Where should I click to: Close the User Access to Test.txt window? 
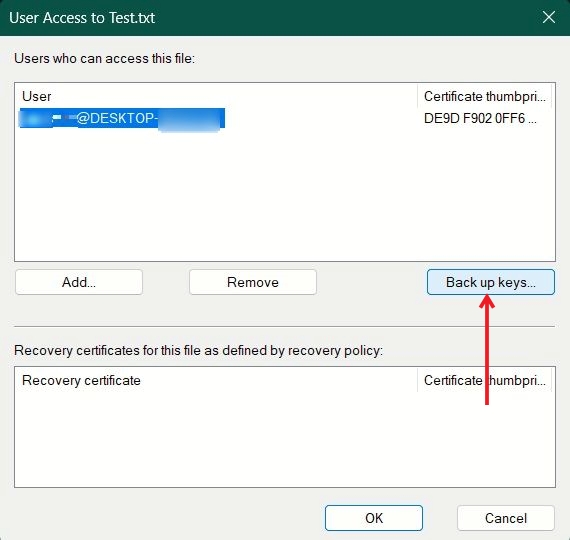click(x=549, y=17)
